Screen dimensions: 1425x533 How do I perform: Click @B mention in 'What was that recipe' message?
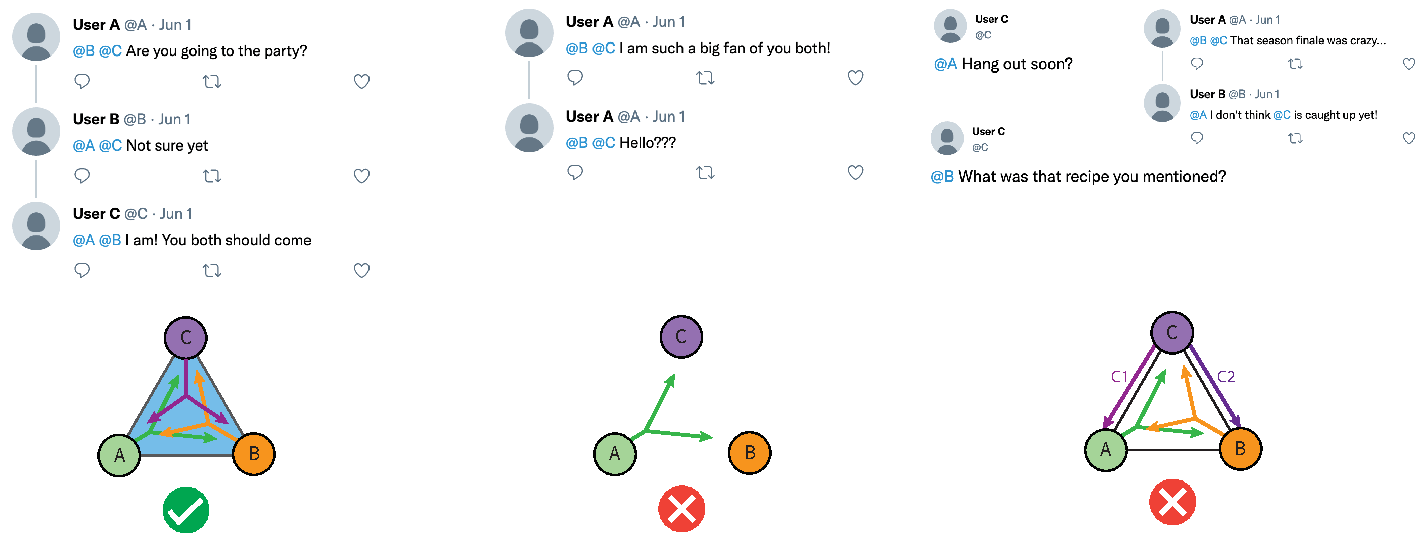[x=942, y=177]
